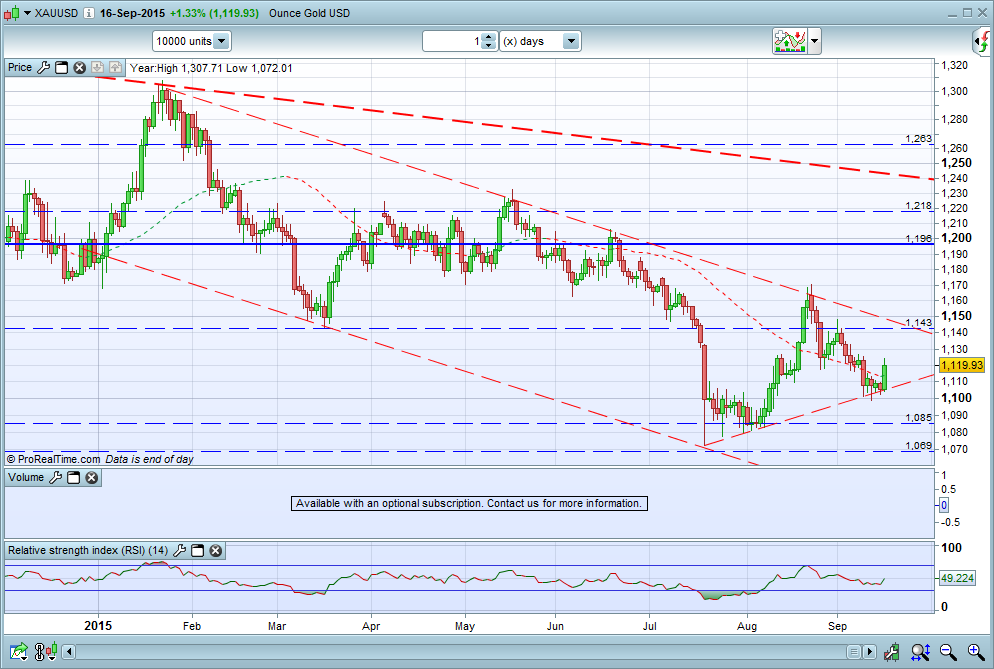This screenshot has height=669, width=994.
Task: Click the zoom out magnifier icon
Action: coord(948,651)
